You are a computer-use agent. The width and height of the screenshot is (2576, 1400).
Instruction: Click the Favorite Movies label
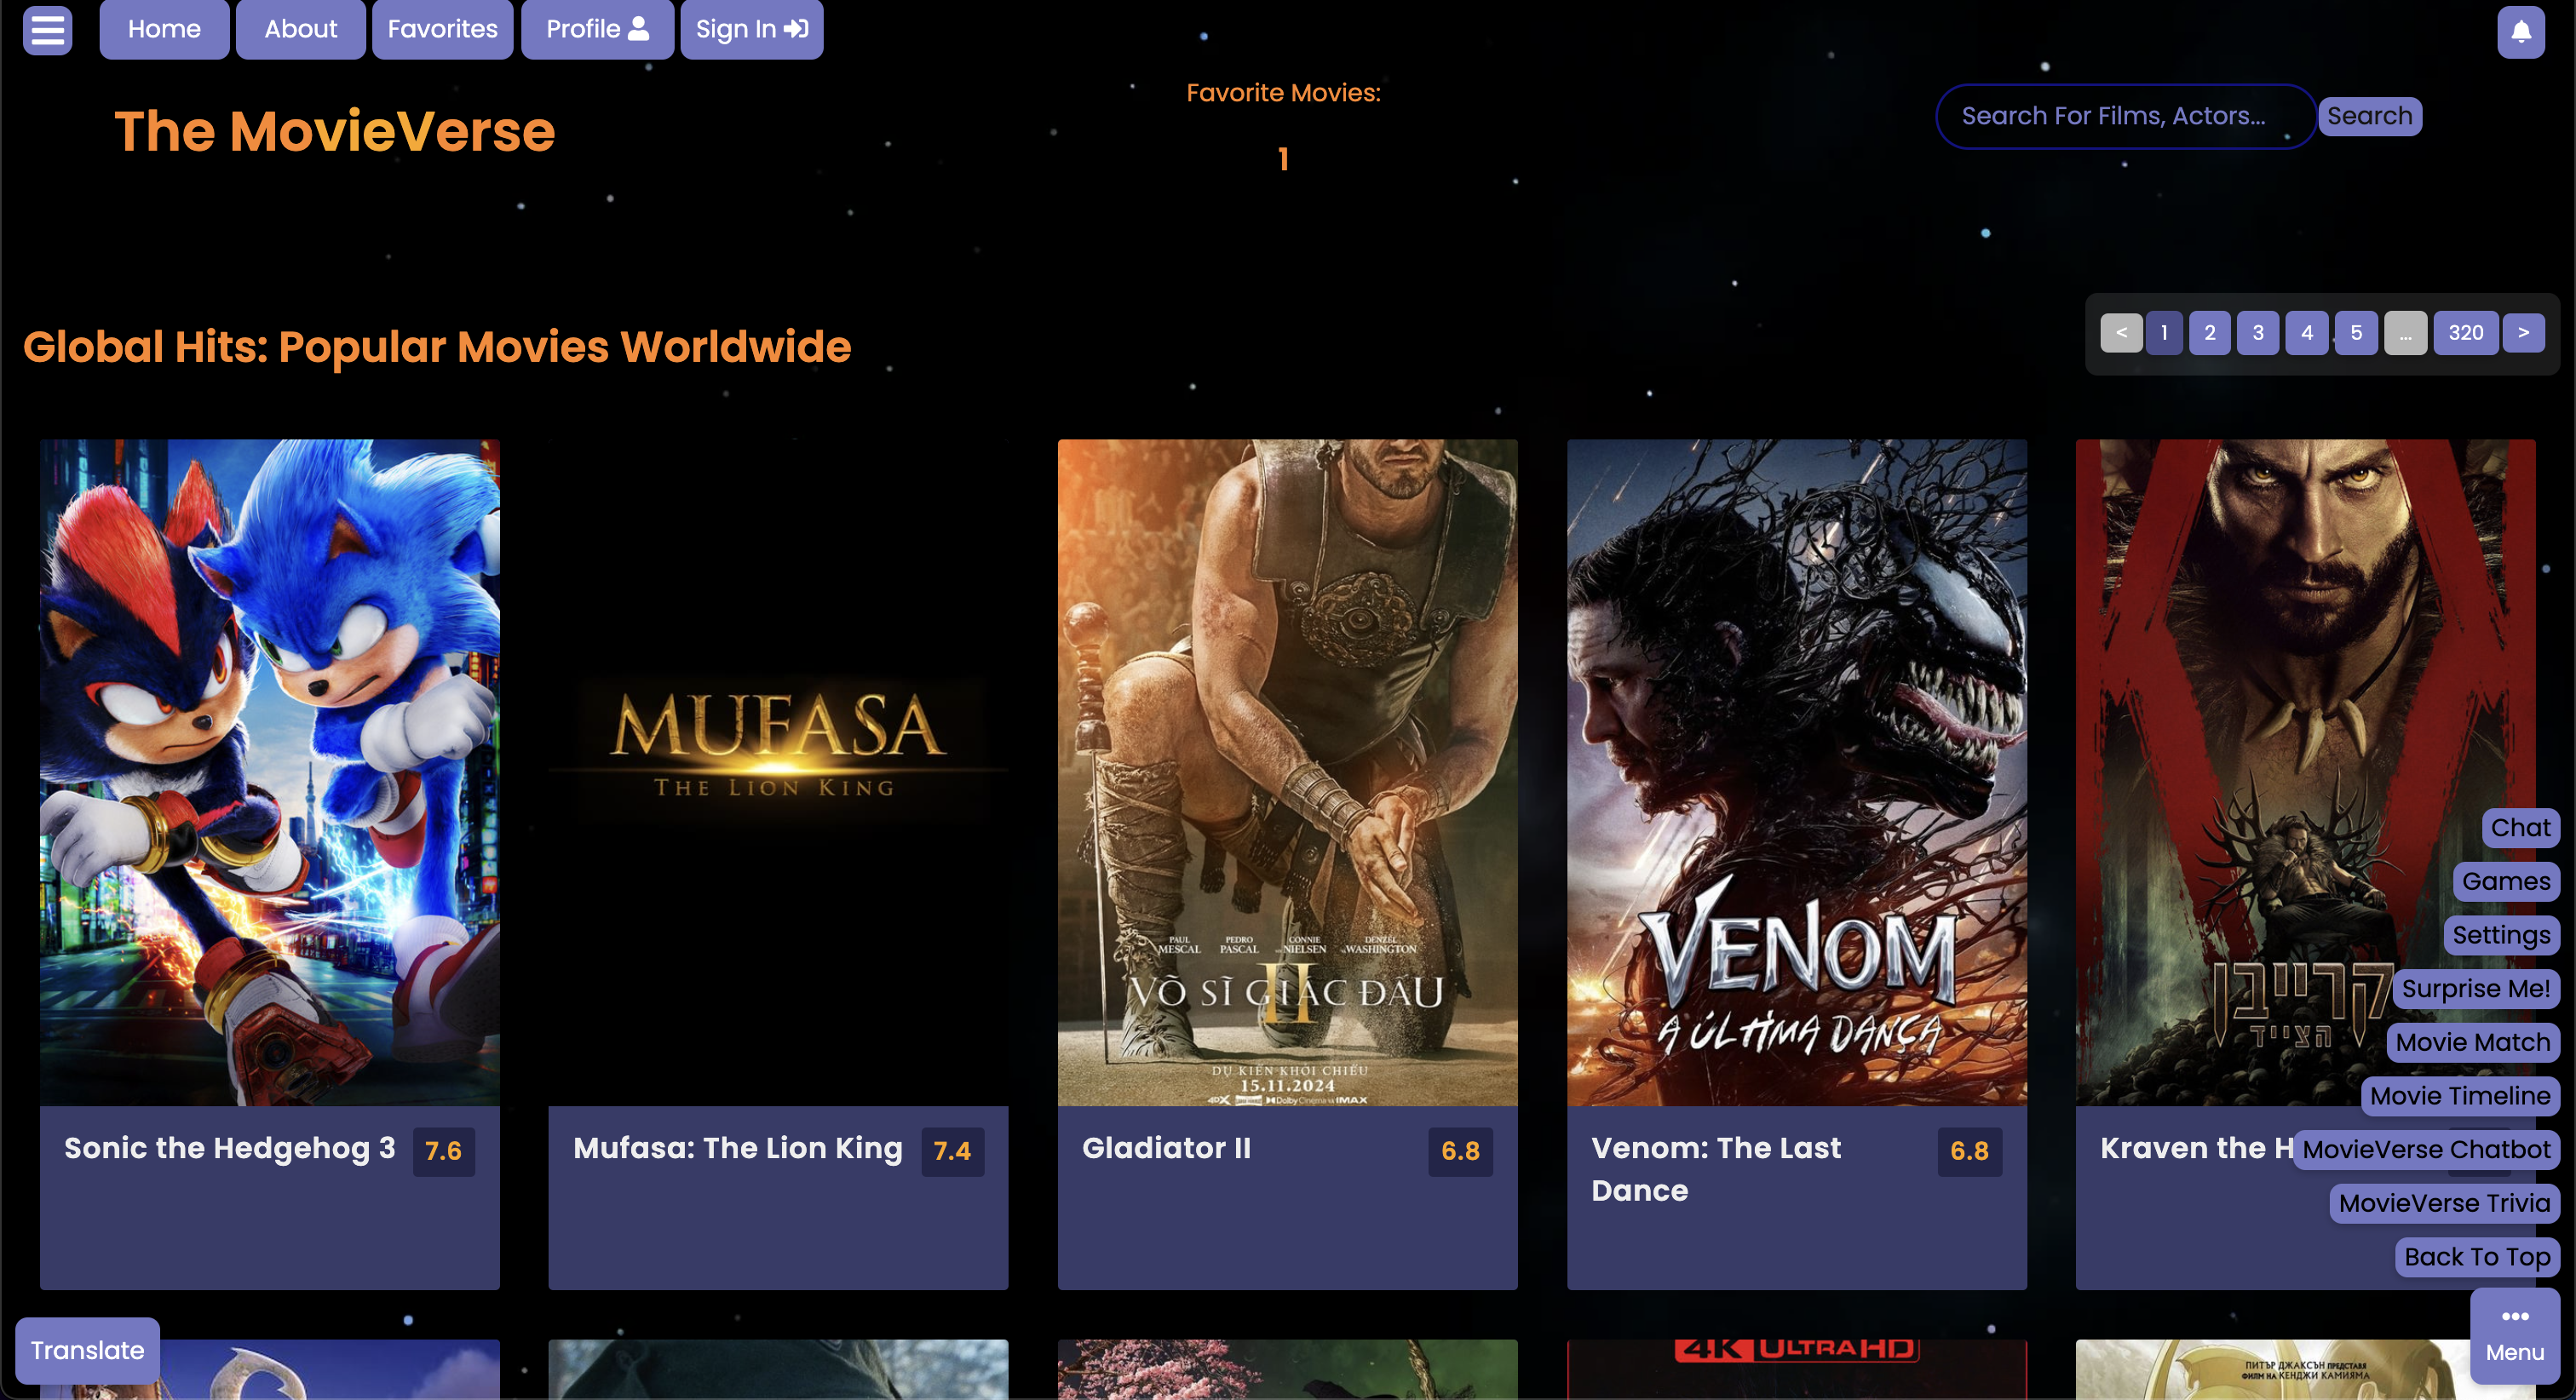[x=1283, y=93]
